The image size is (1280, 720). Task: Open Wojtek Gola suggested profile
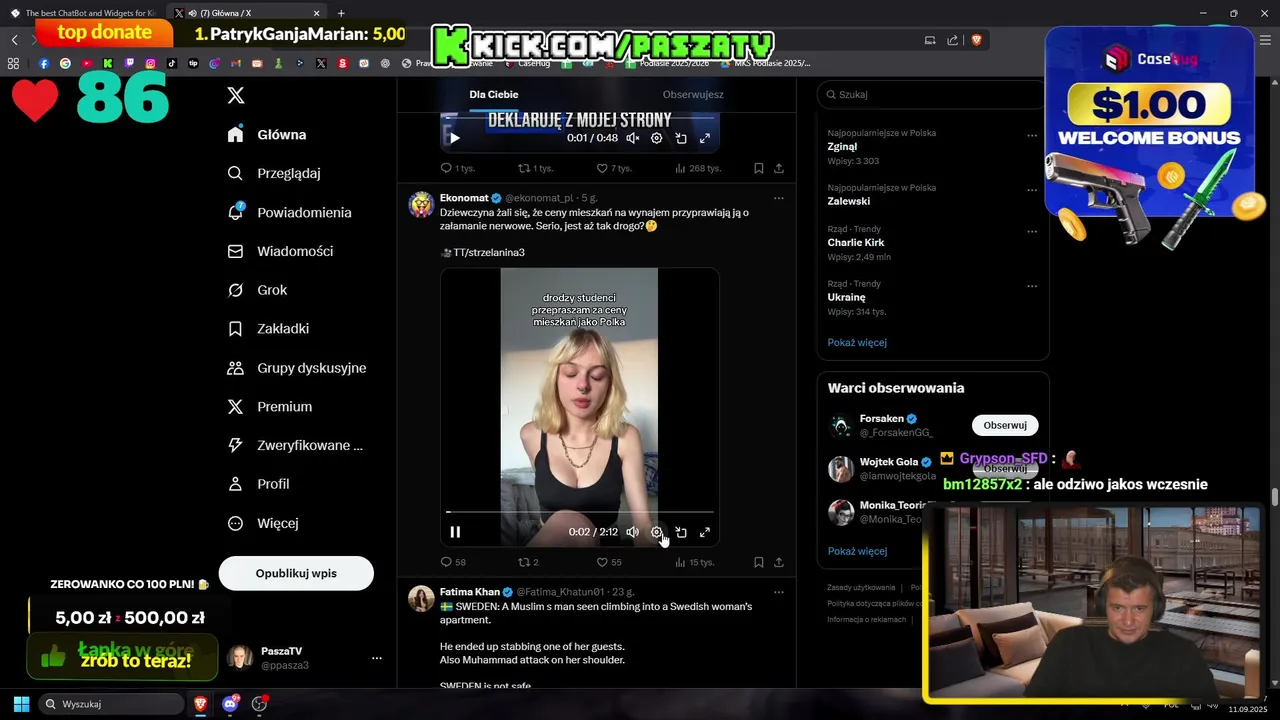click(x=889, y=462)
